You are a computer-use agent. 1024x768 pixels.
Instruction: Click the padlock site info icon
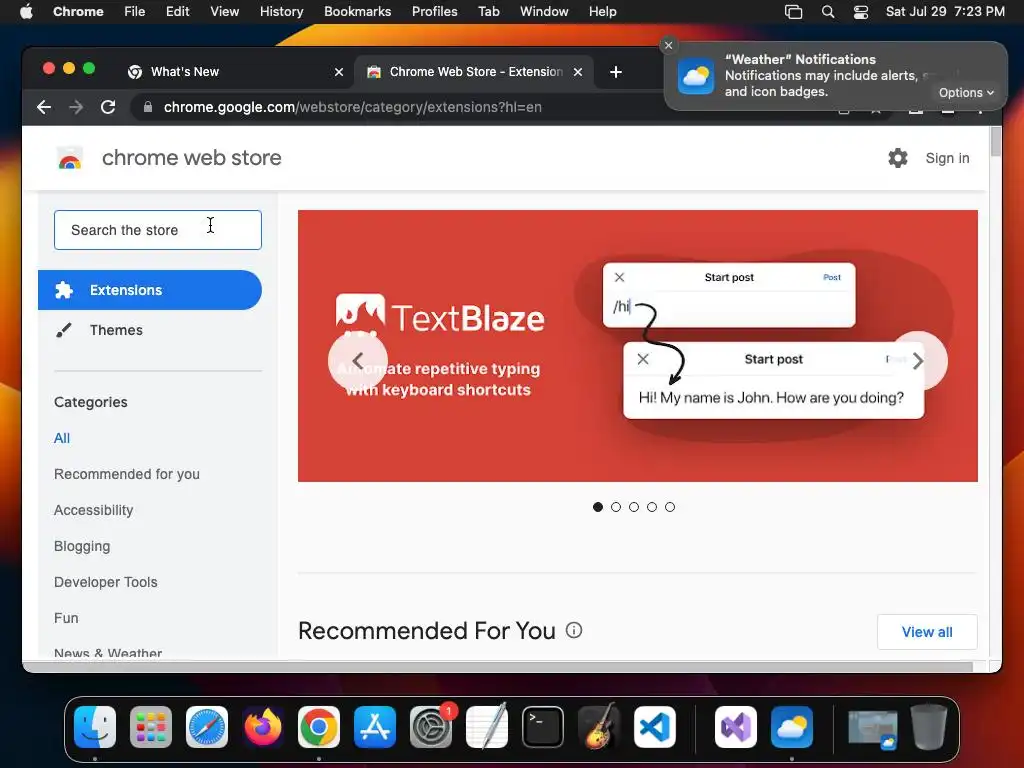point(148,107)
